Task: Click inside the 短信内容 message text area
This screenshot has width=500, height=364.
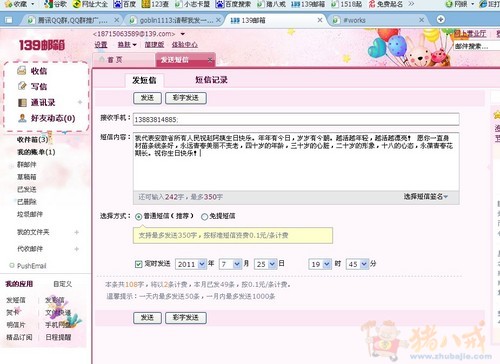Action: [x=296, y=162]
